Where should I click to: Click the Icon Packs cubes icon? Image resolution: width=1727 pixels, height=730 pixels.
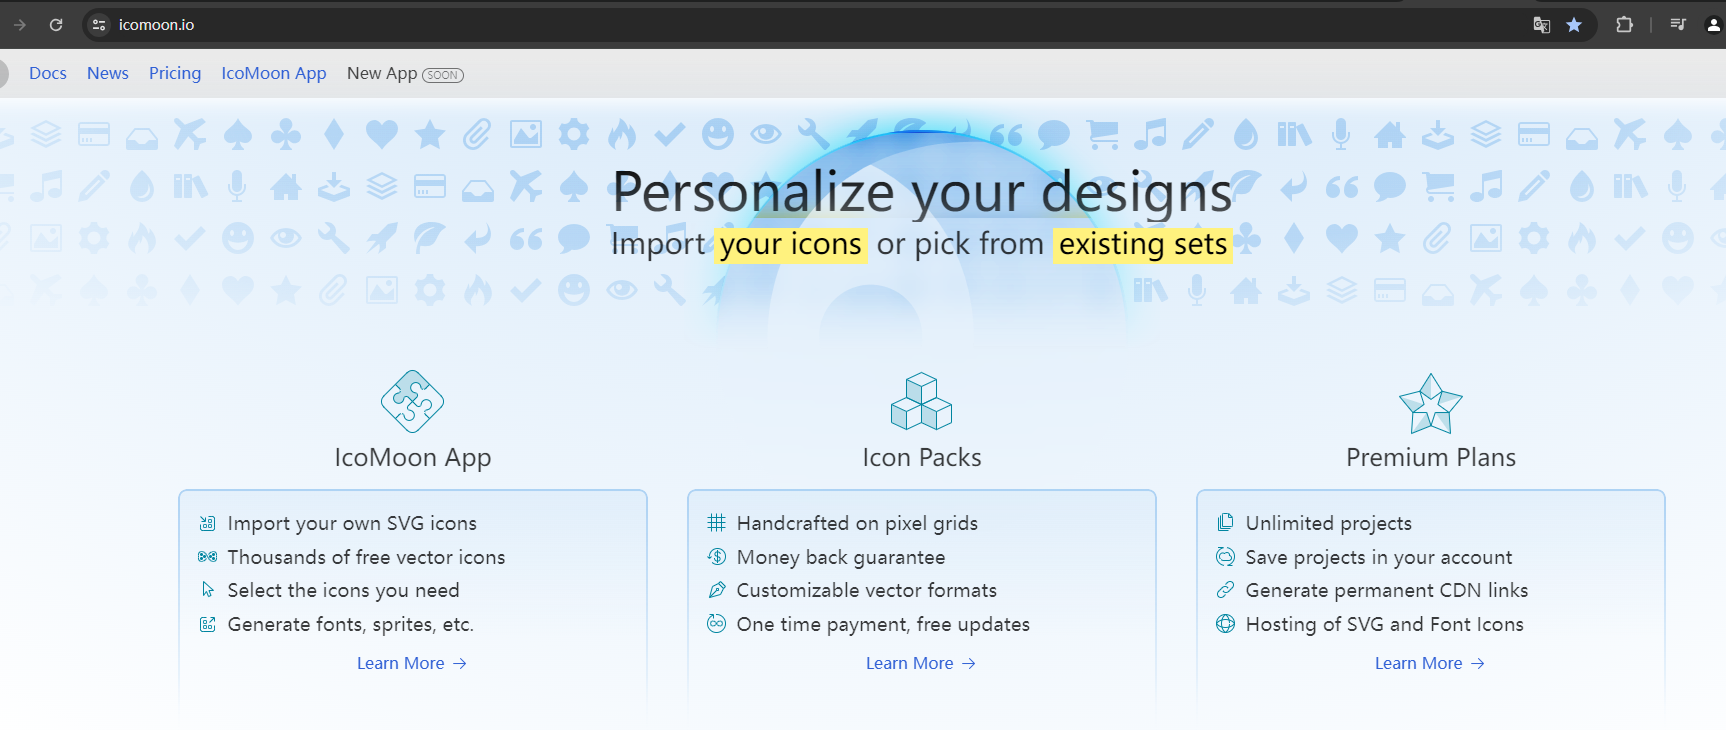tap(921, 402)
